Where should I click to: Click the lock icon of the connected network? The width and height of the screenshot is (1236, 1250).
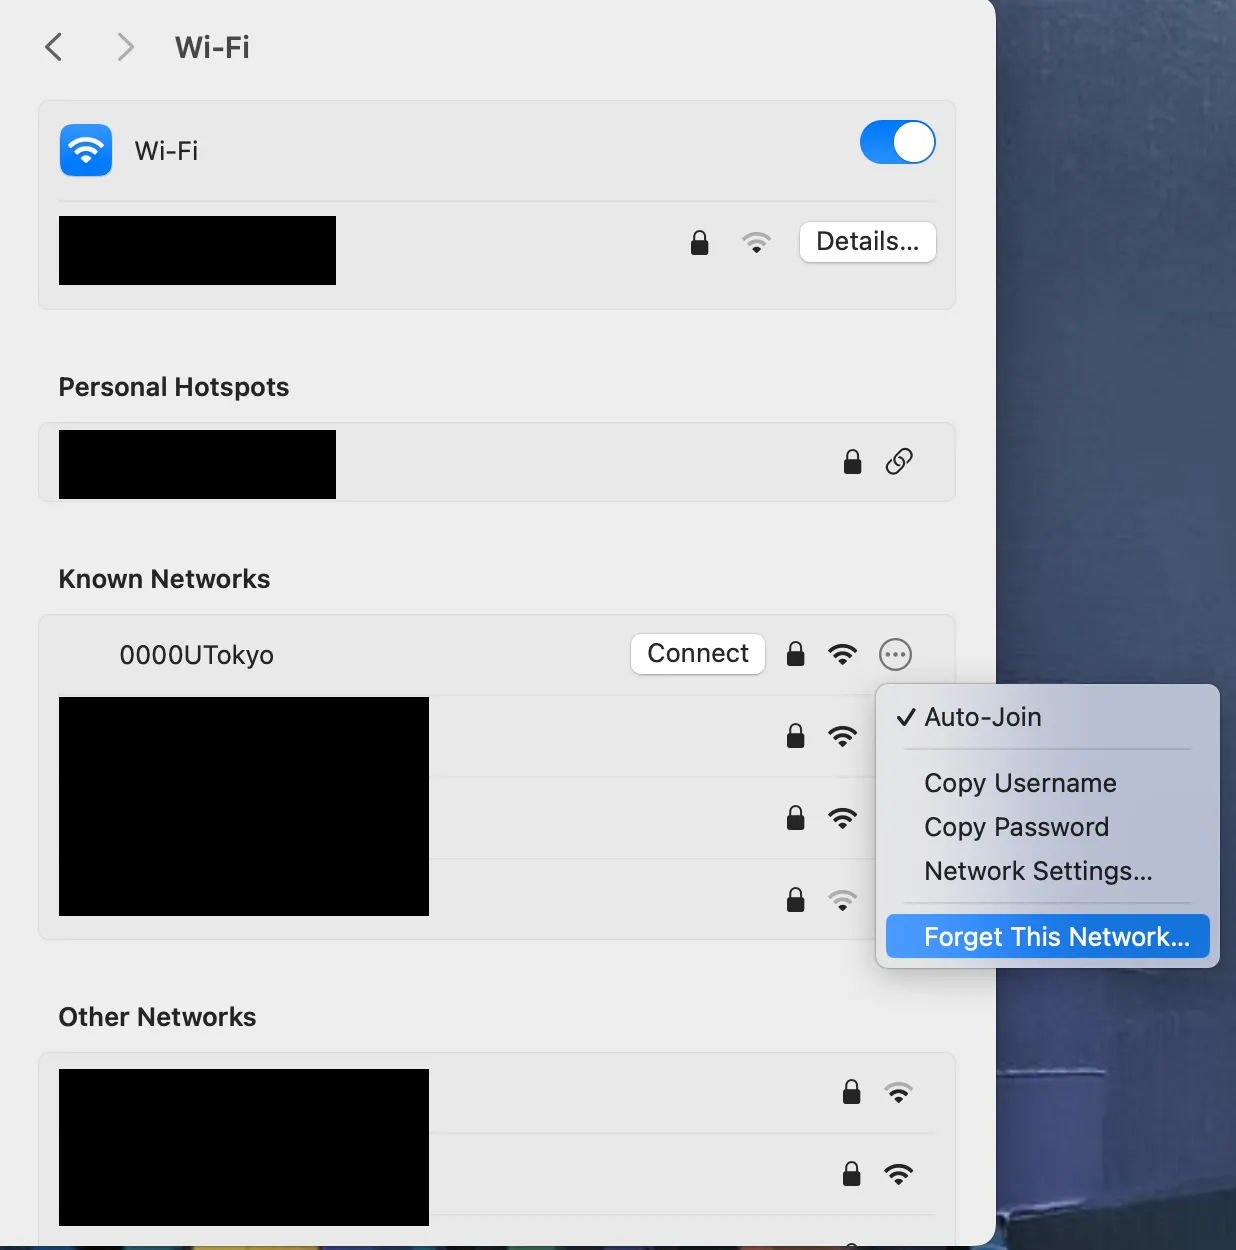(x=700, y=243)
